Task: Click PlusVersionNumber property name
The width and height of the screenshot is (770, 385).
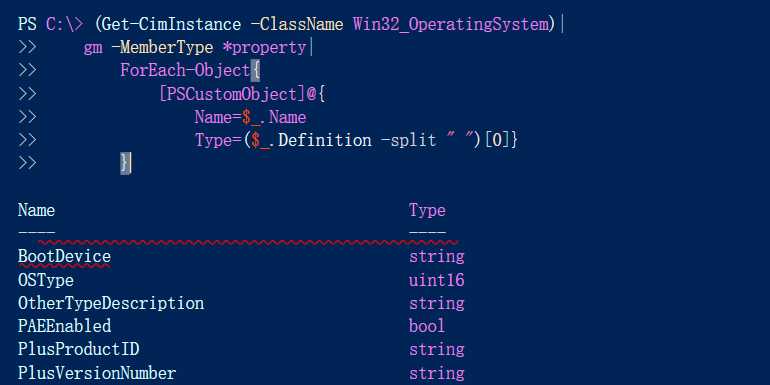Action: click(x=97, y=373)
